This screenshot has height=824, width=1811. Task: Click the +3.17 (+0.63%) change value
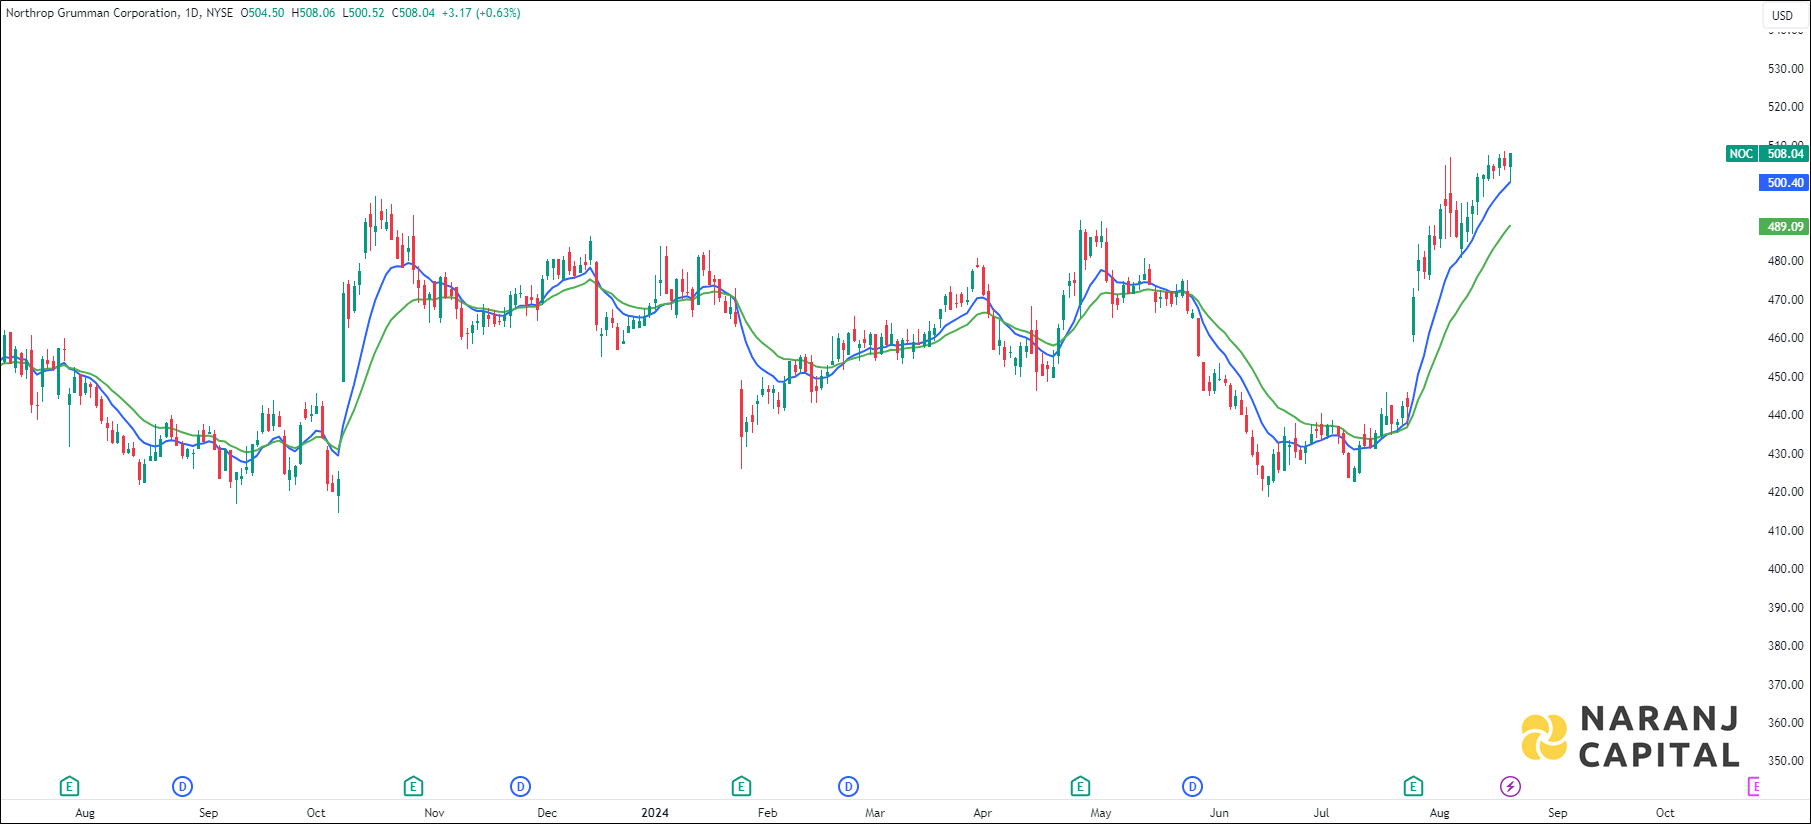click(x=481, y=13)
